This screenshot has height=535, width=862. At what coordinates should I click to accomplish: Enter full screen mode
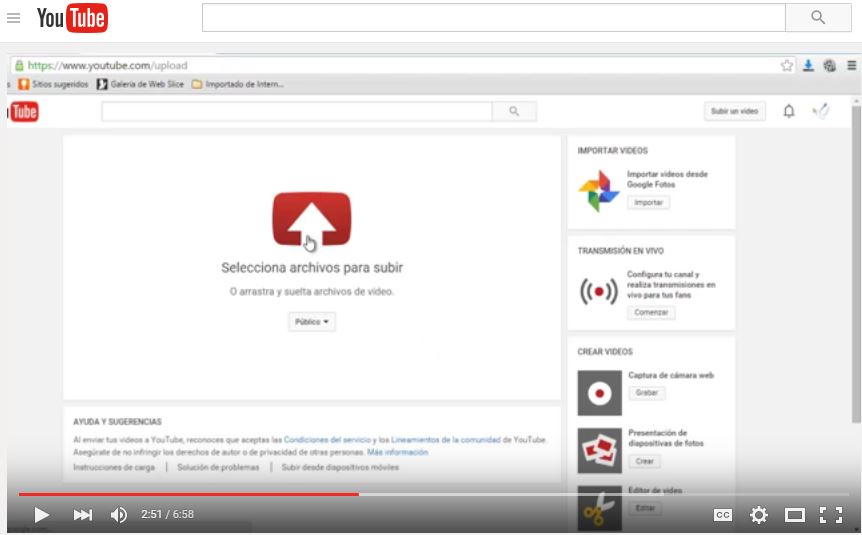(x=831, y=515)
